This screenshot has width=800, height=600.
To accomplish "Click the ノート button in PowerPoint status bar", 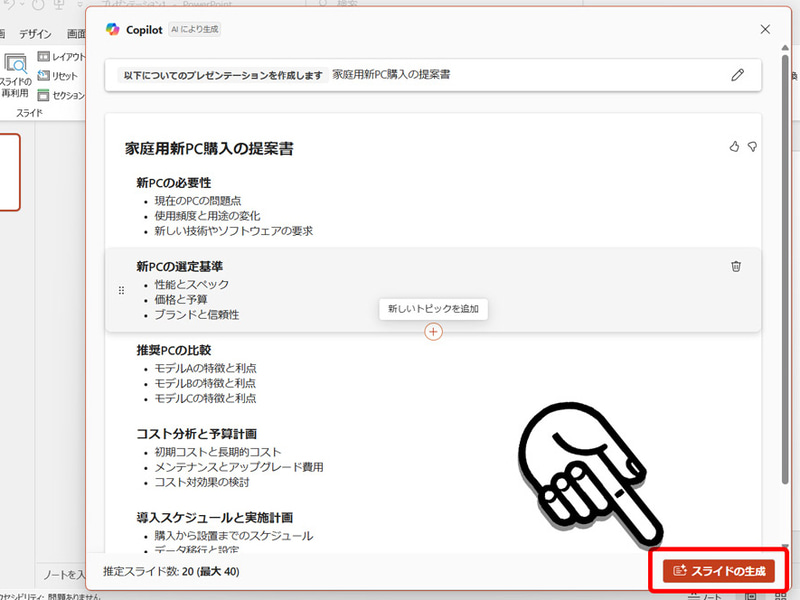I will 704,595.
